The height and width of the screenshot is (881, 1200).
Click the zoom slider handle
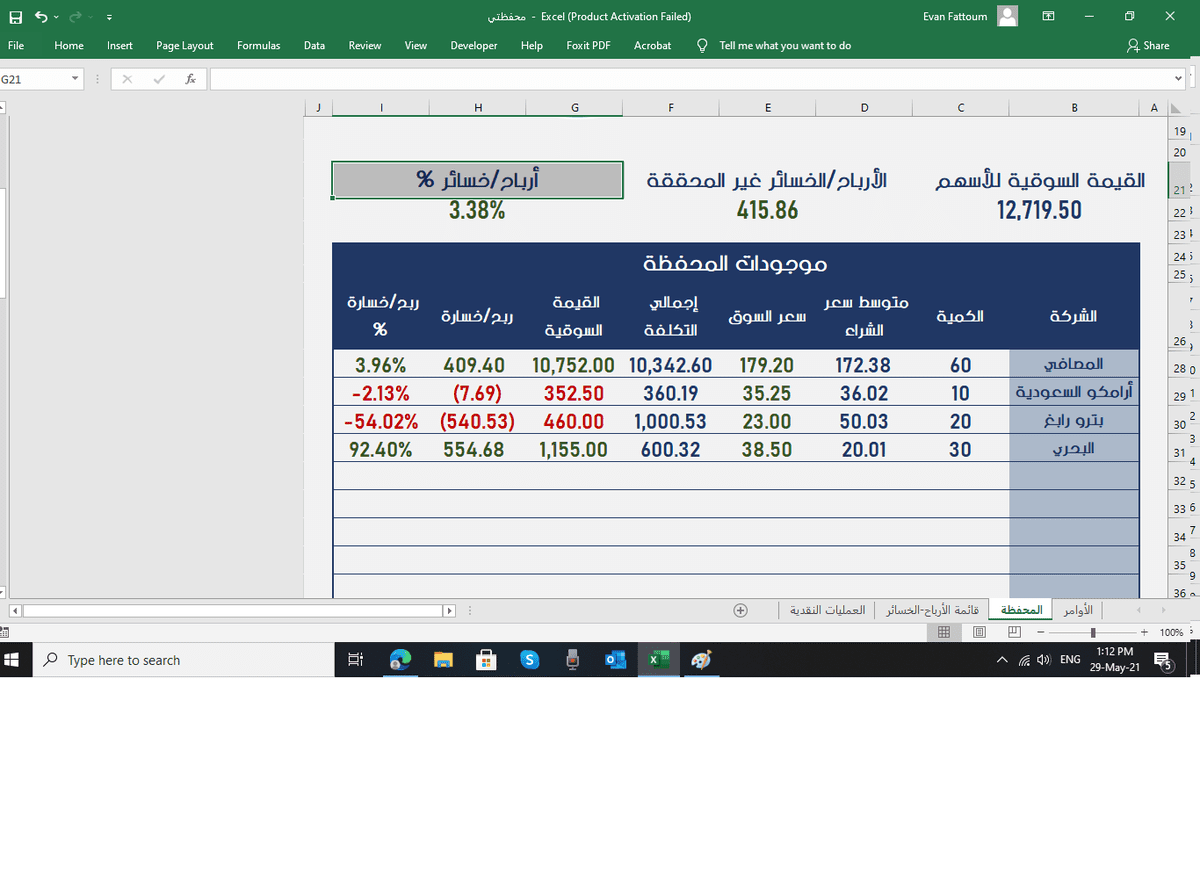point(1094,632)
